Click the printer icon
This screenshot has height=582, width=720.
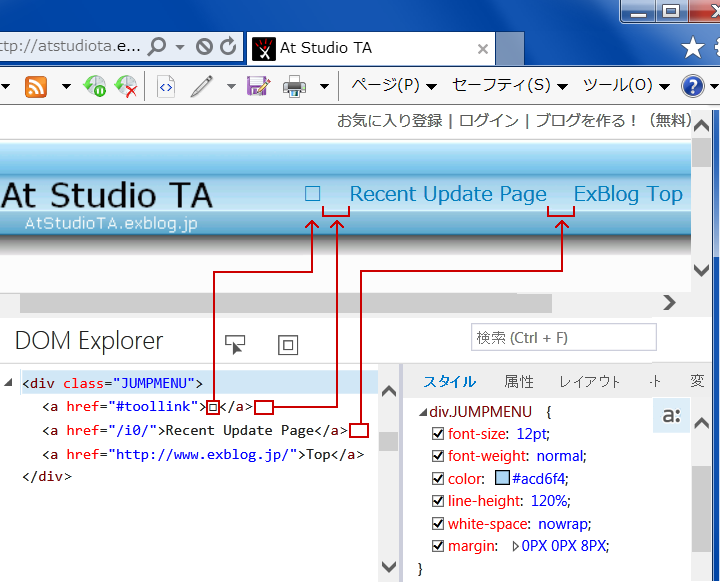[x=294, y=86]
